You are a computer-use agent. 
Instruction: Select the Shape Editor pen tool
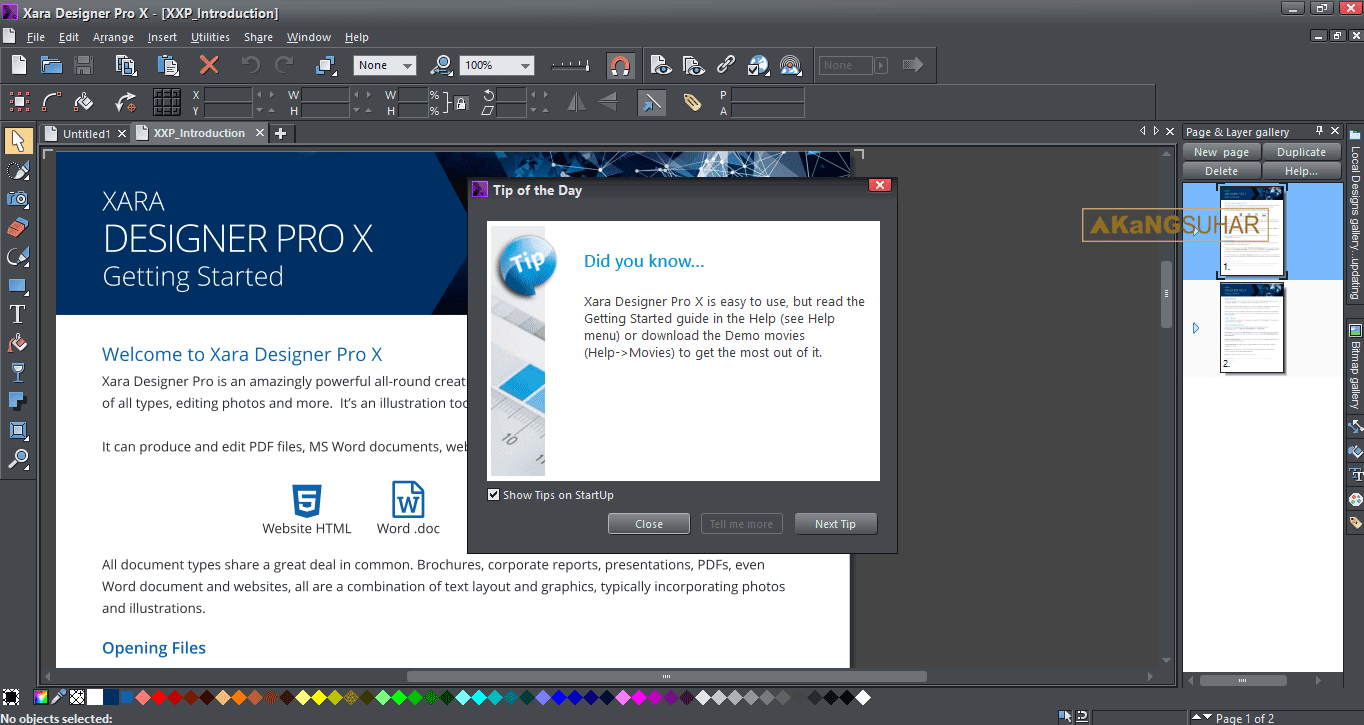pyautogui.click(x=17, y=257)
